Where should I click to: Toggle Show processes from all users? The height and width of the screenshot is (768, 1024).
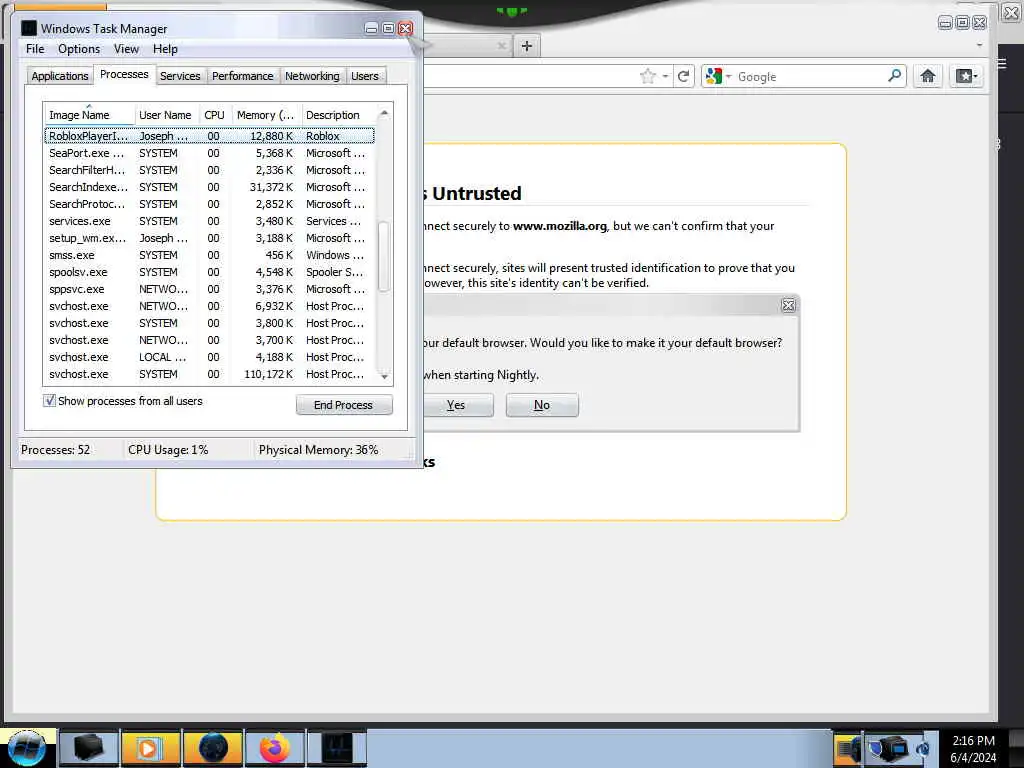tap(50, 401)
